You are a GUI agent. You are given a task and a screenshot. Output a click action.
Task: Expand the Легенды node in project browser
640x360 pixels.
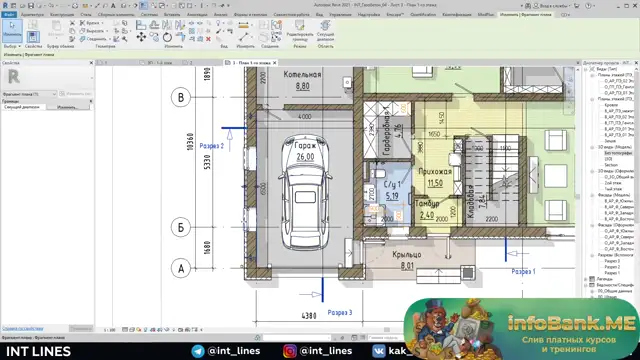pos(586,279)
